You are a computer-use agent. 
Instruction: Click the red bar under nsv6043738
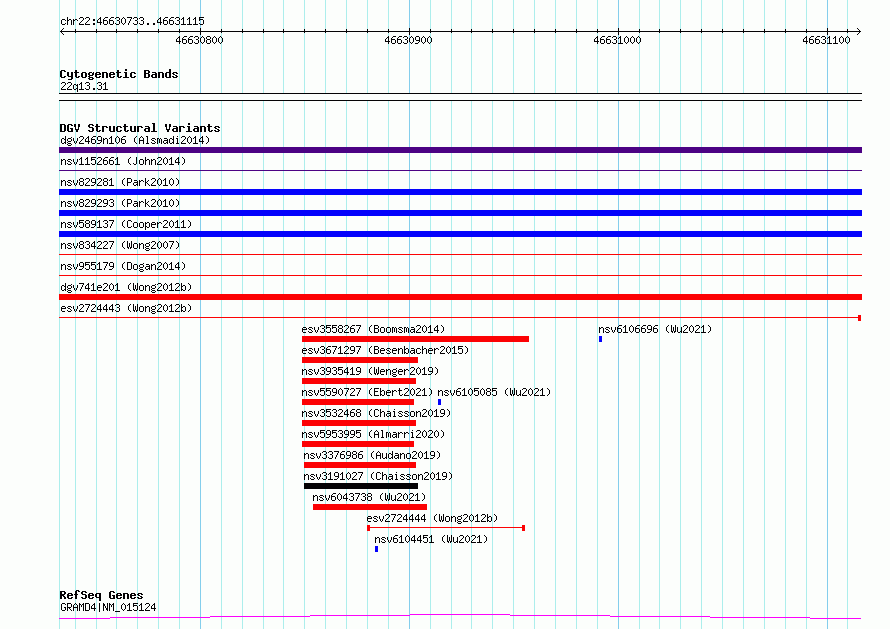pos(370,507)
